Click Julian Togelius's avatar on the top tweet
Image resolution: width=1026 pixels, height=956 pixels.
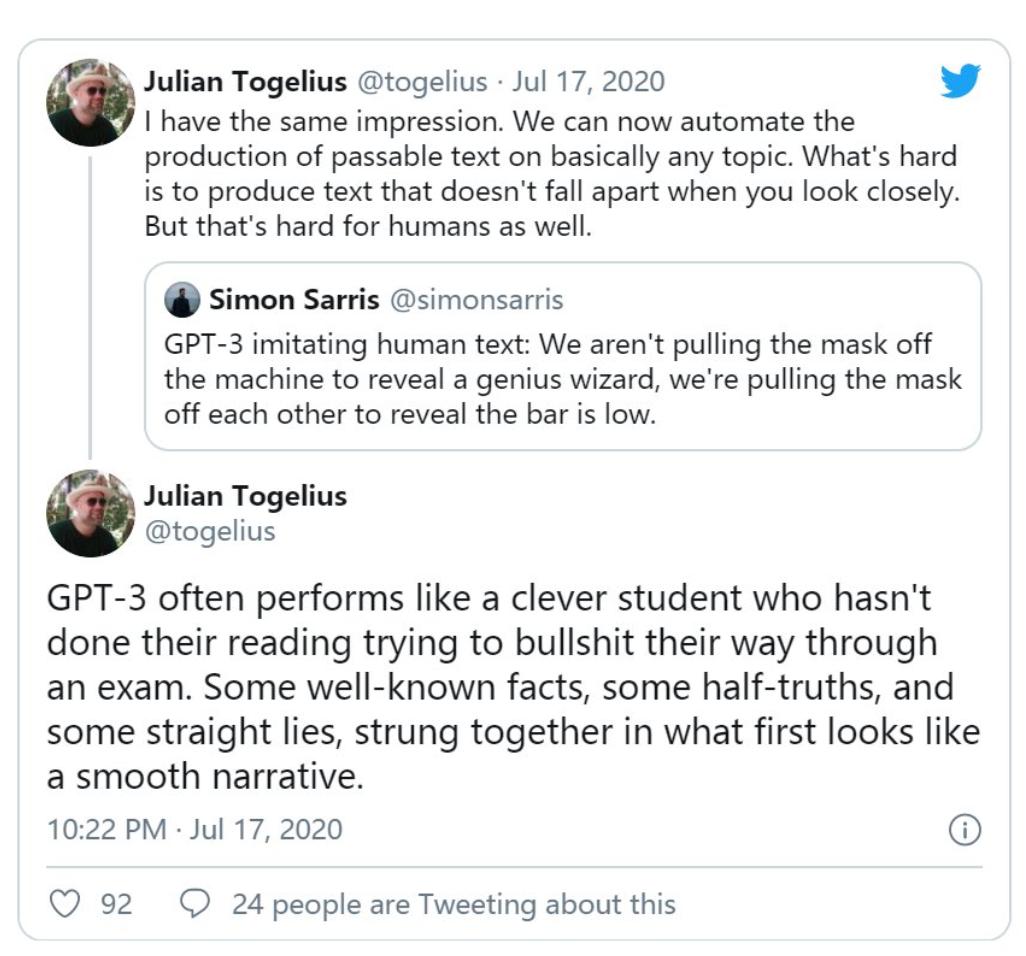point(91,102)
